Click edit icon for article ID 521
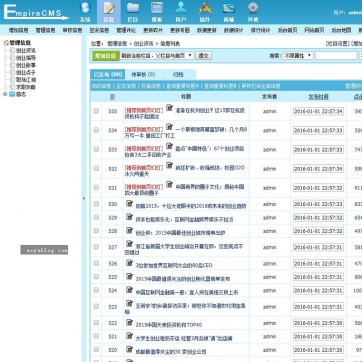 (x=129, y=336)
